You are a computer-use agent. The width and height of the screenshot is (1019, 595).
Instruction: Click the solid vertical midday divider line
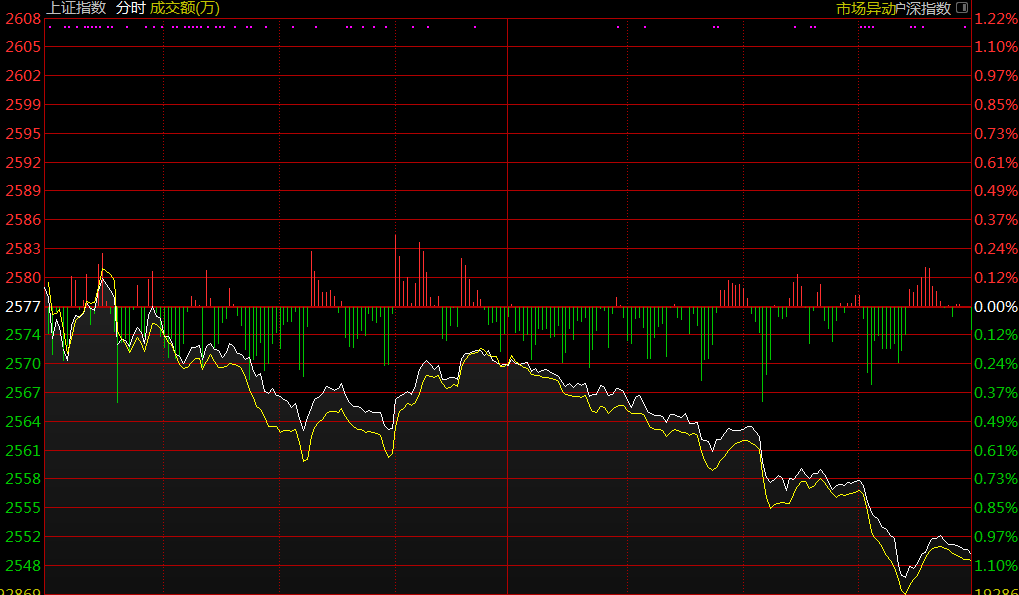(508, 300)
